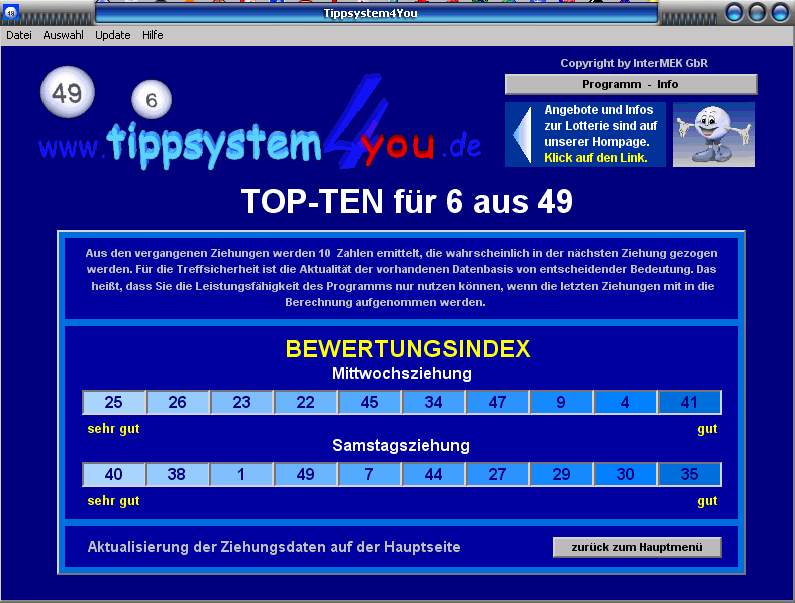Click the 'Klick auf den Link.' text
This screenshot has width=795, height=603.
point(596,158)
